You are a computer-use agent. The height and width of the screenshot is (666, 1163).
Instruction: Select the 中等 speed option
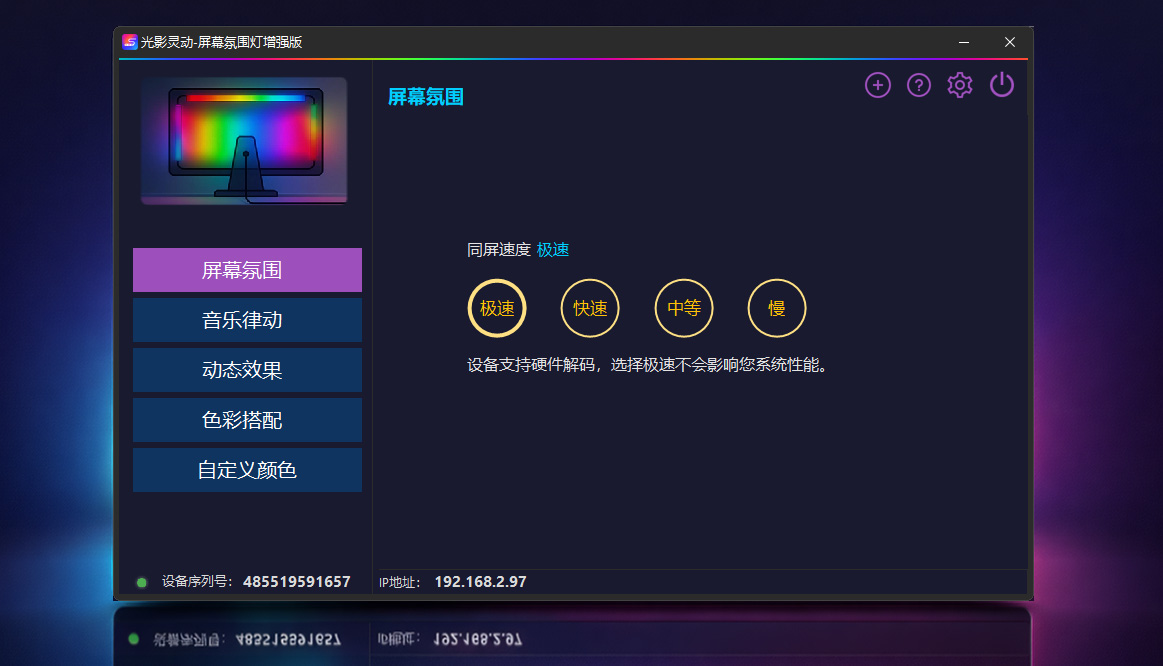pos(683,308)
